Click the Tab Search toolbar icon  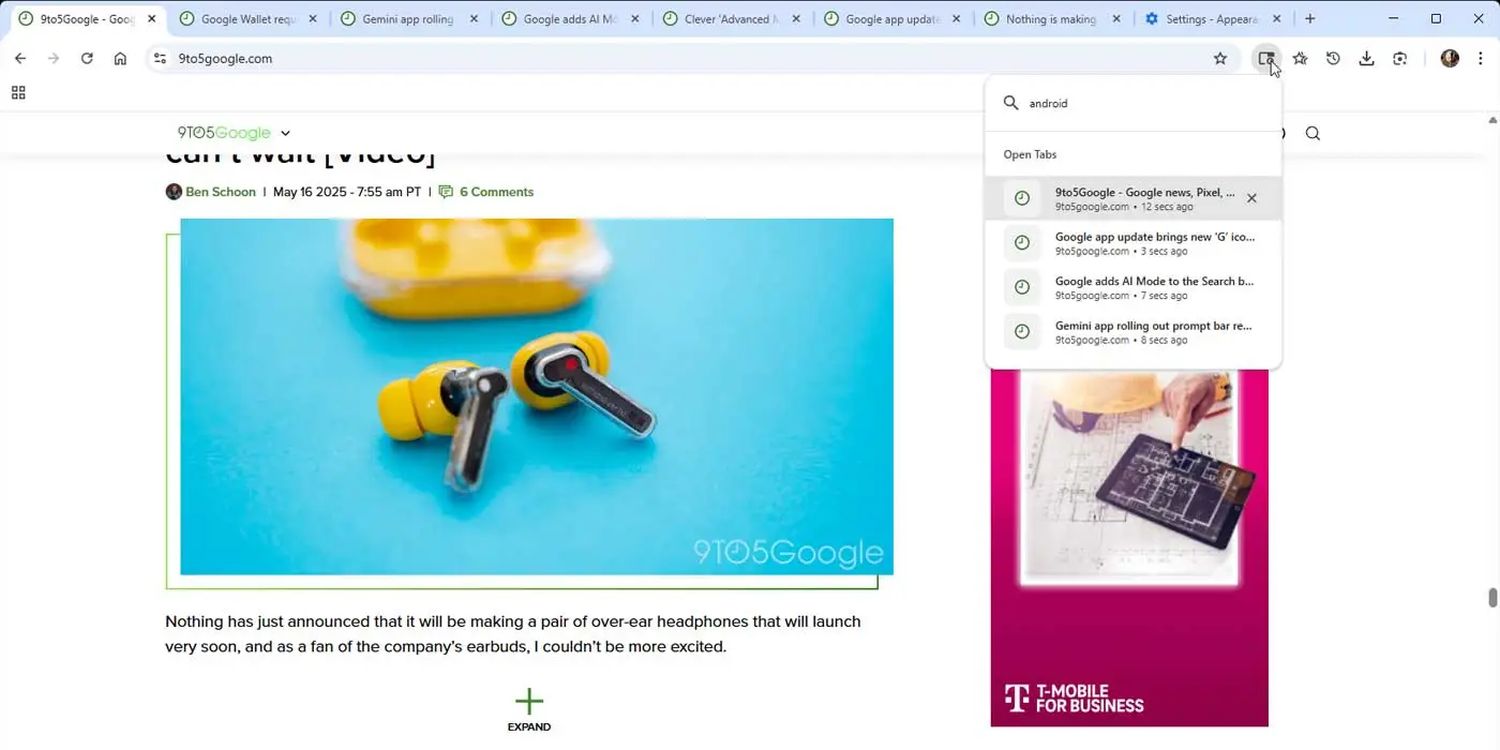1266,59
